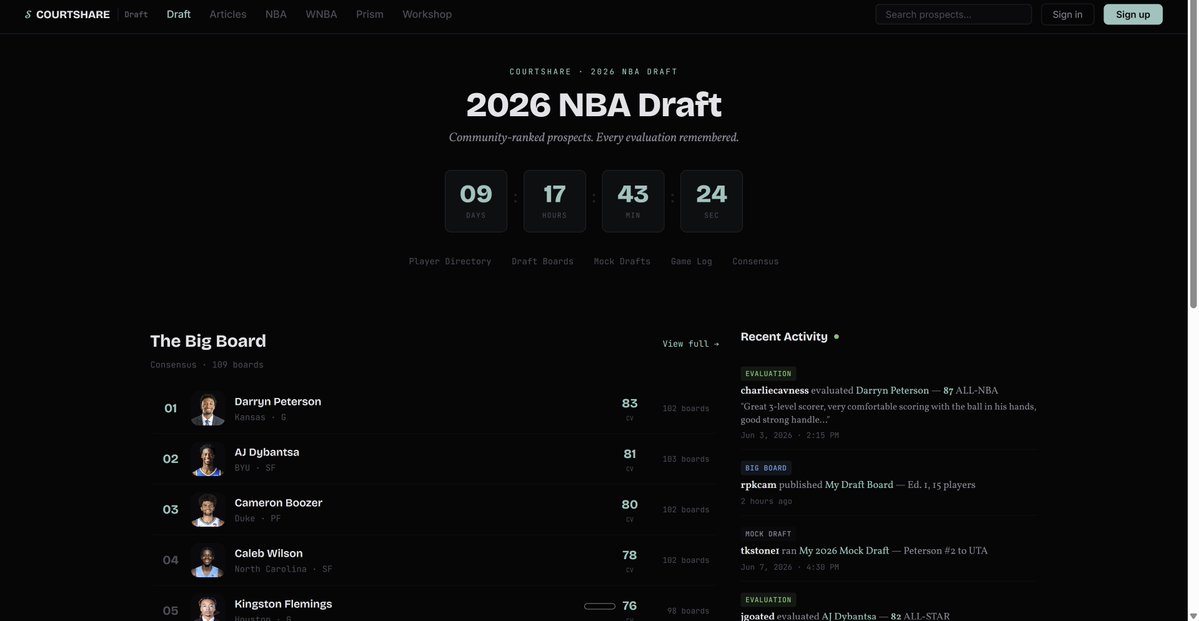Open the Prism tab
1199x621 pixels.
click(369, 15)
